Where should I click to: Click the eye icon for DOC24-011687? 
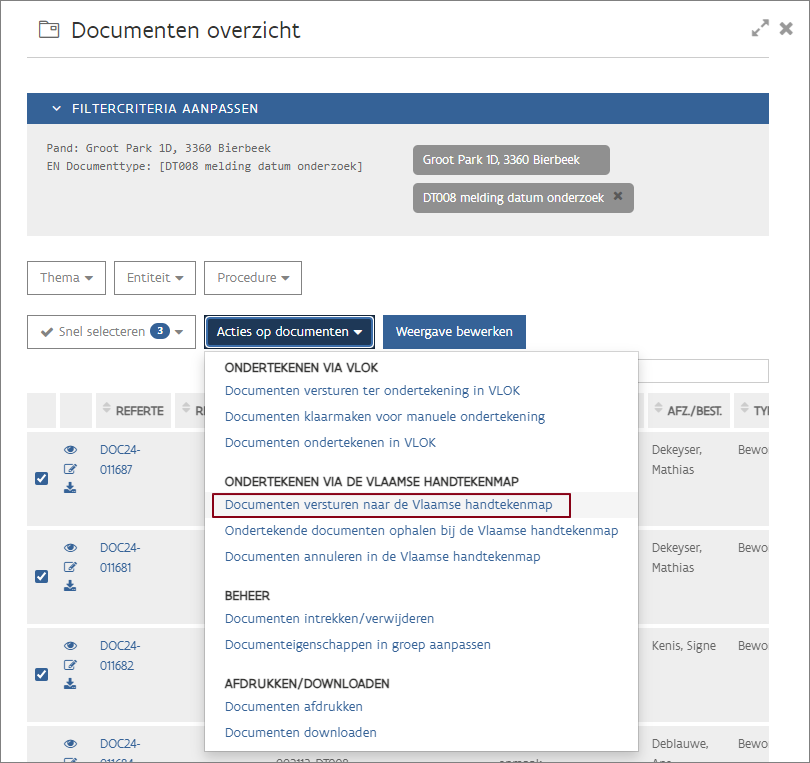tap(70, 450)
